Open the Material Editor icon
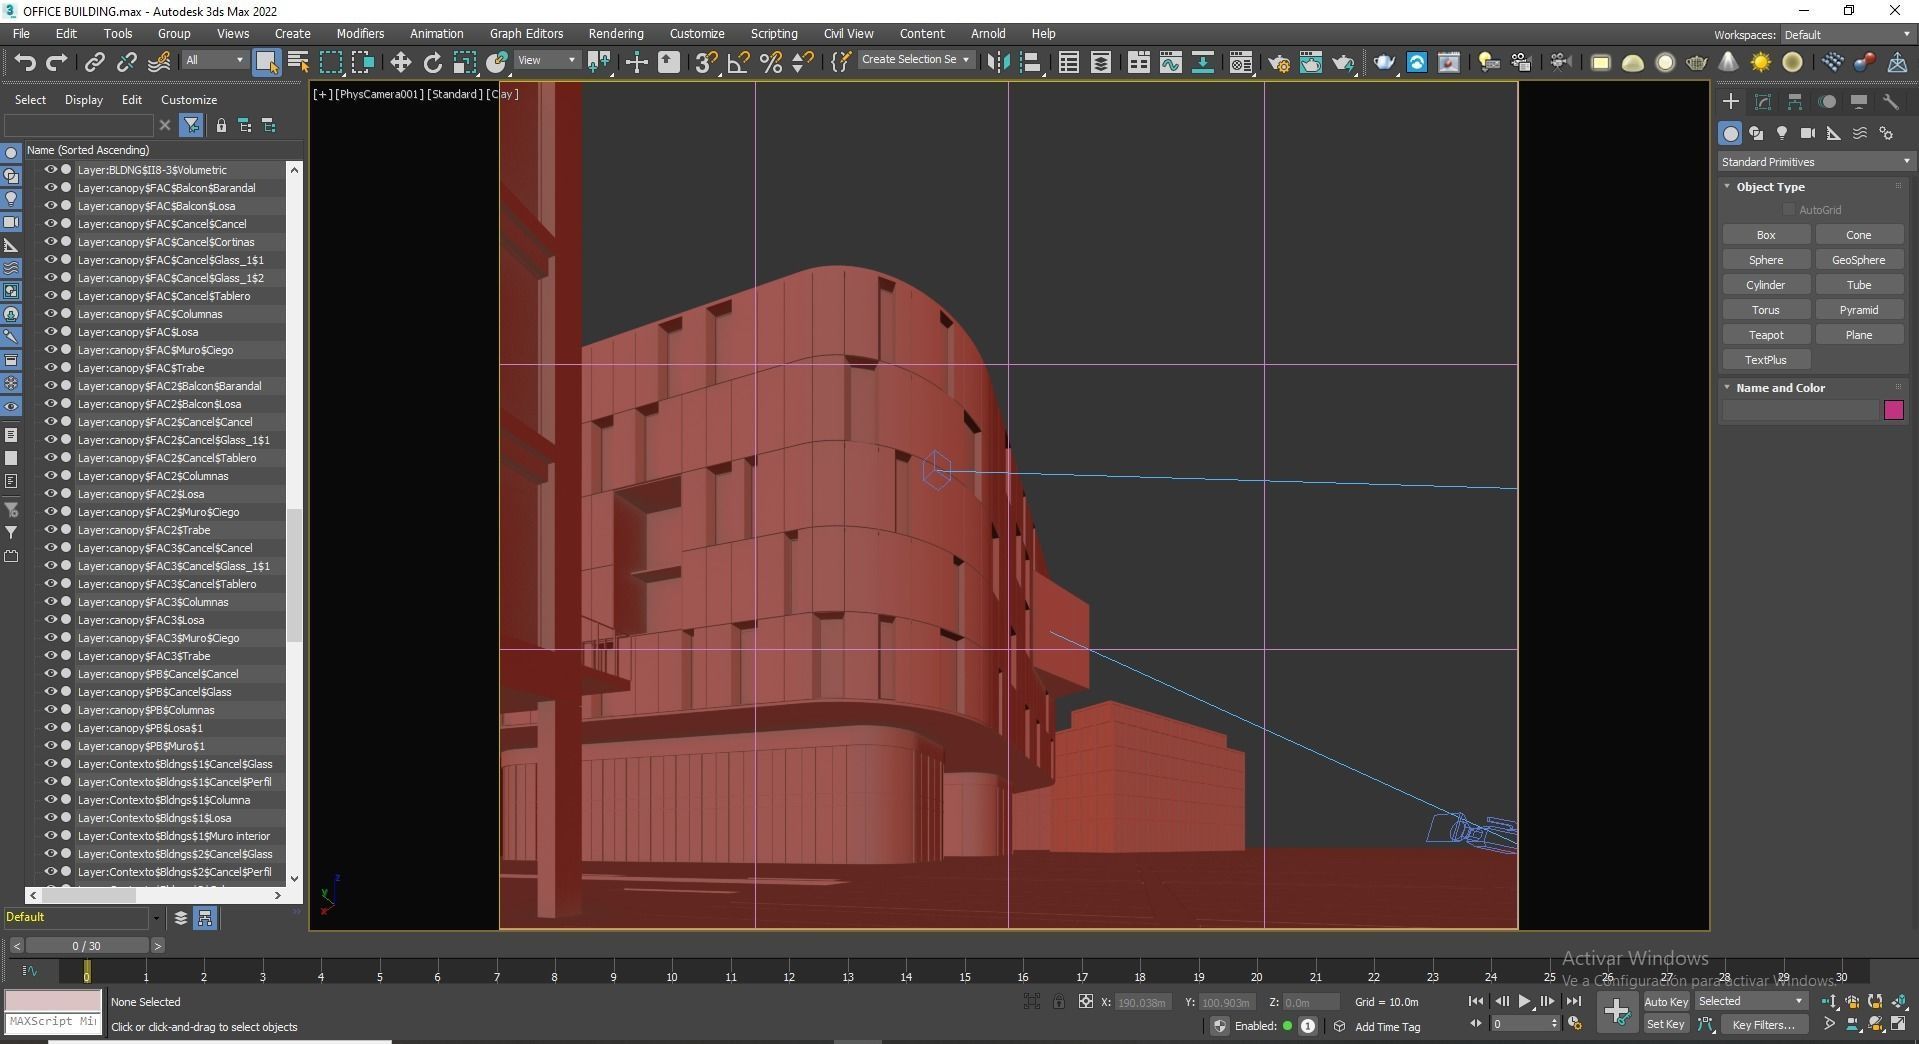This screenshot has width=1919, height=1044. (x=1241, y=62)
